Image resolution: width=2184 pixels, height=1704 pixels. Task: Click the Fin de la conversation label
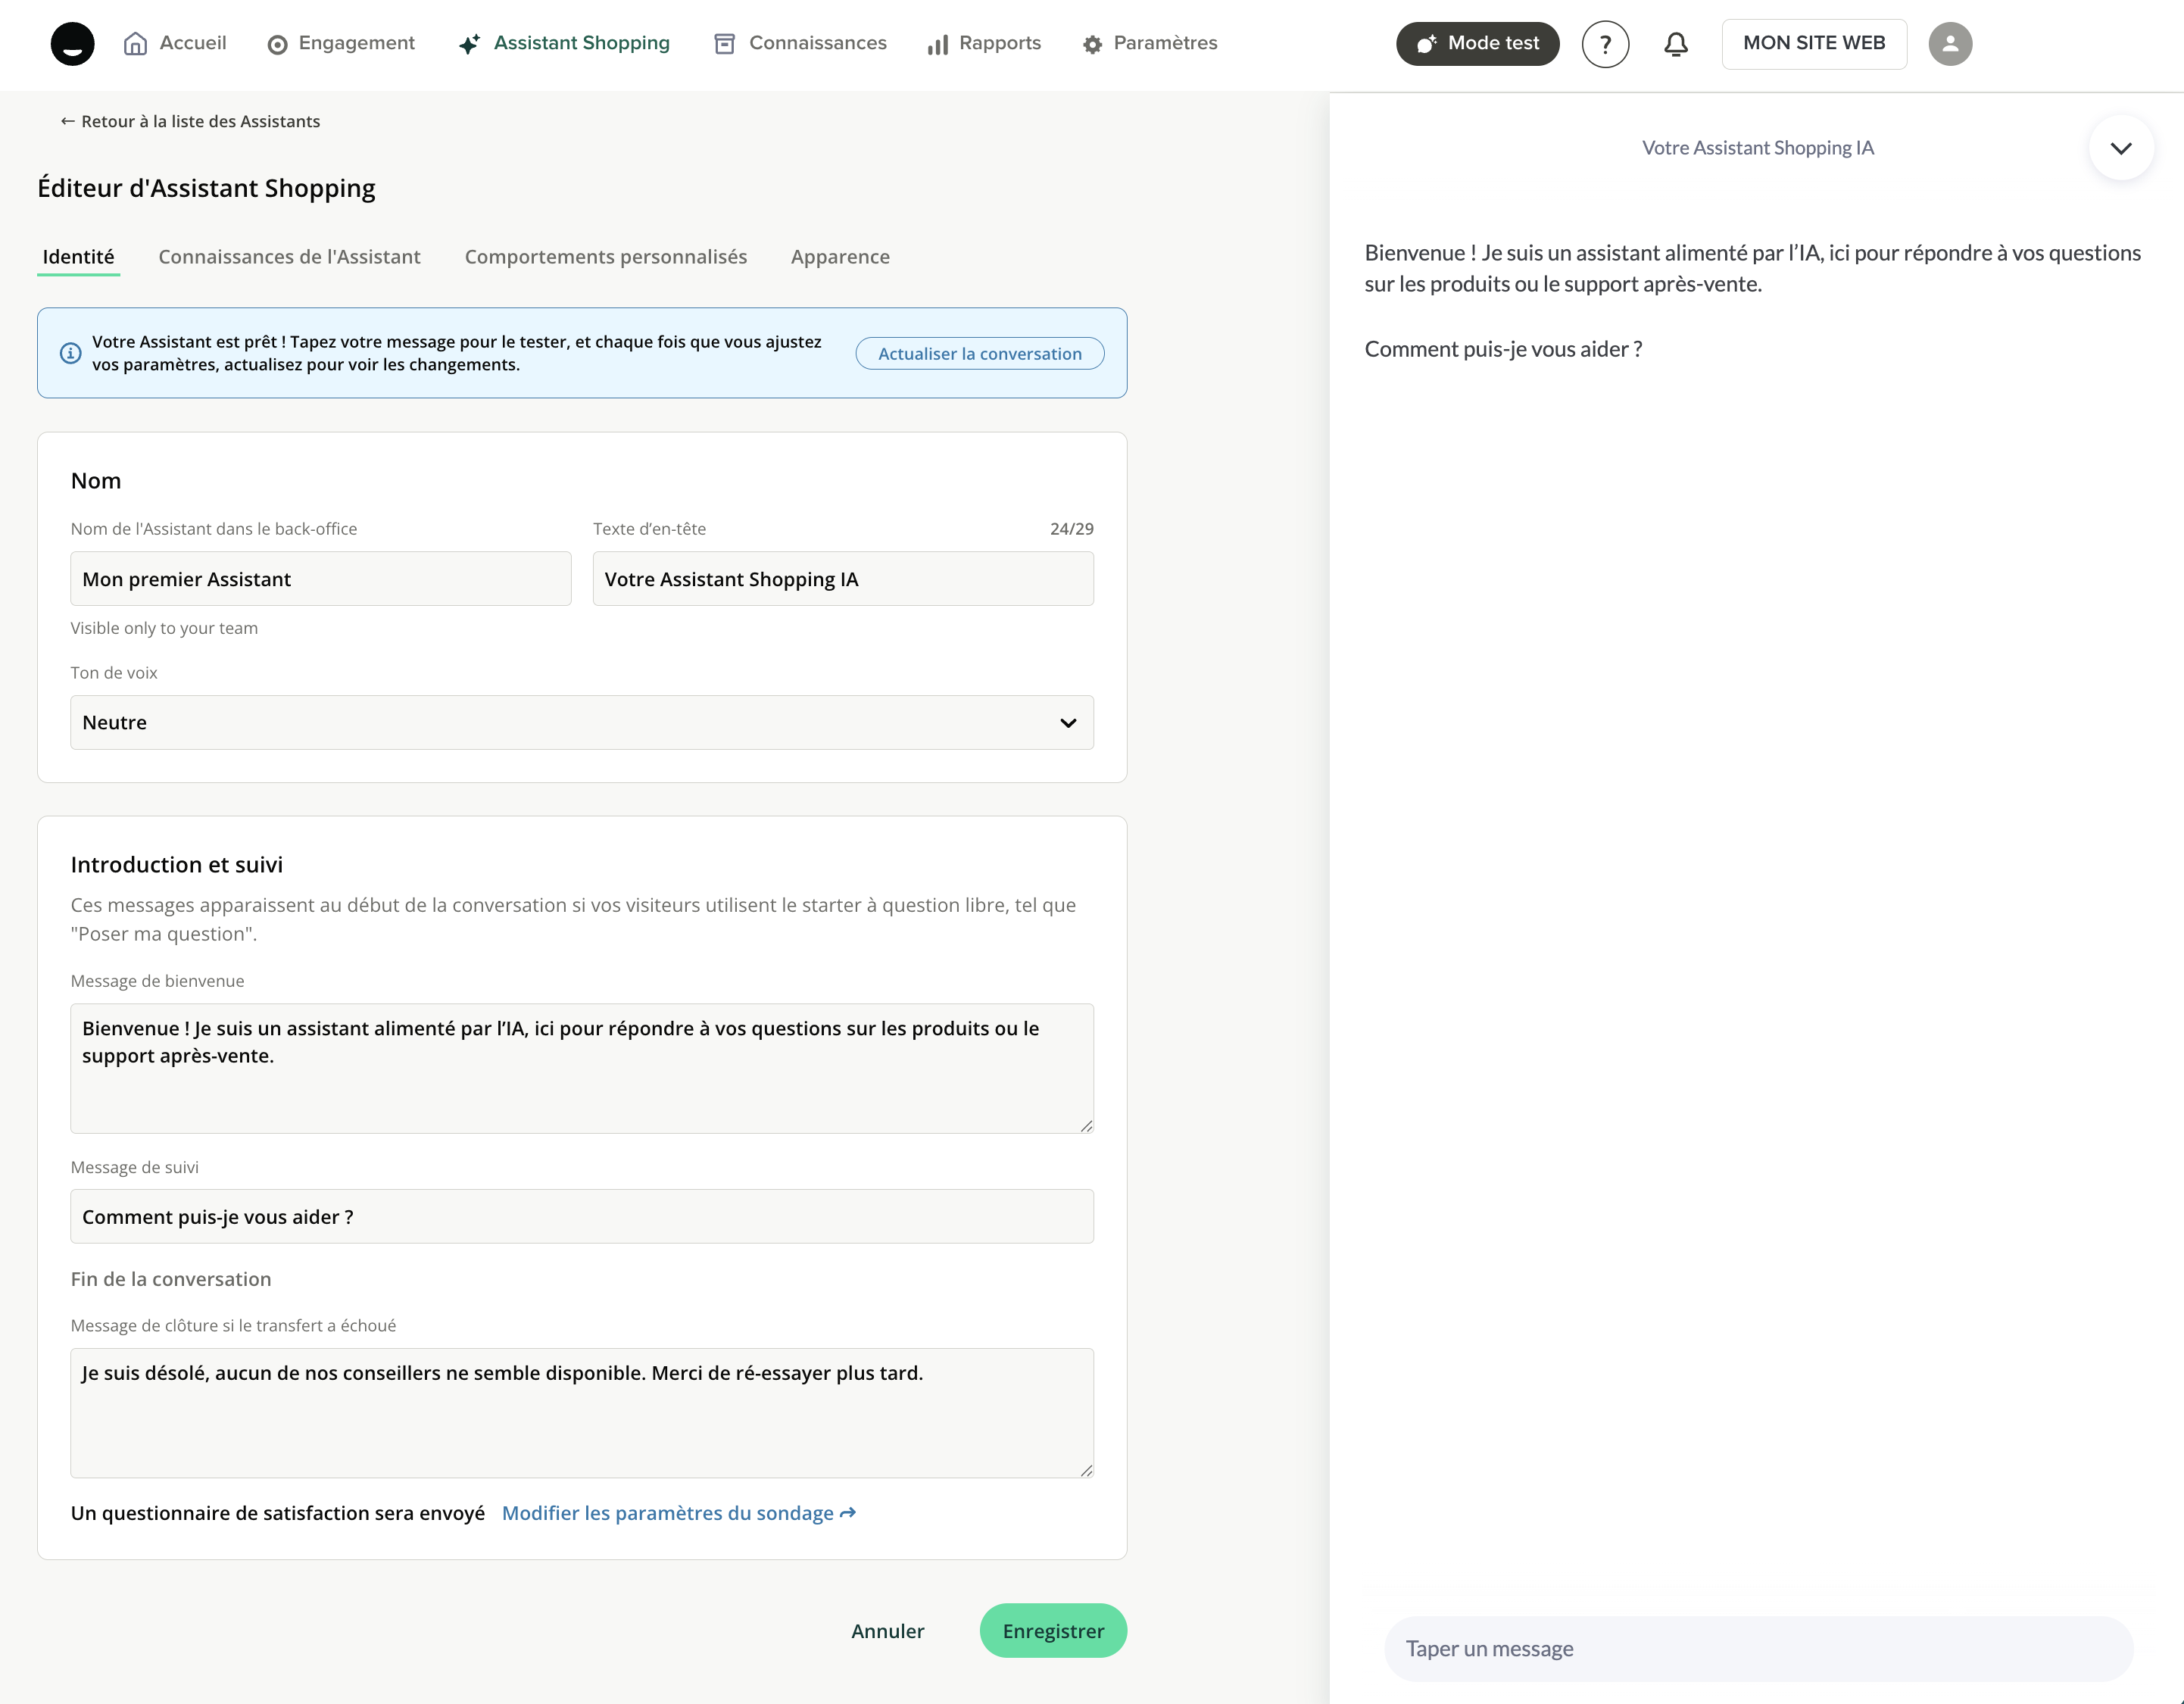coord(171,1279)
